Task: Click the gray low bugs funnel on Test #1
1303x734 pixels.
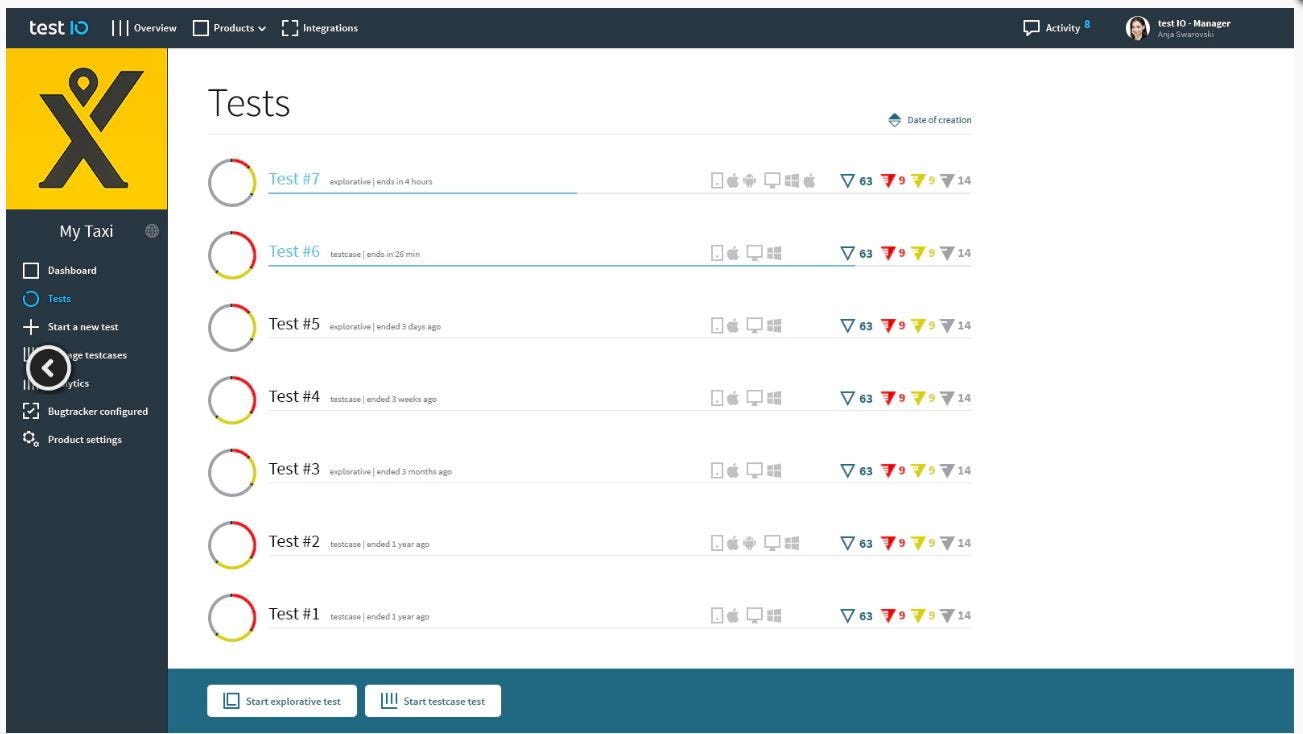Action: coord(946,615)
